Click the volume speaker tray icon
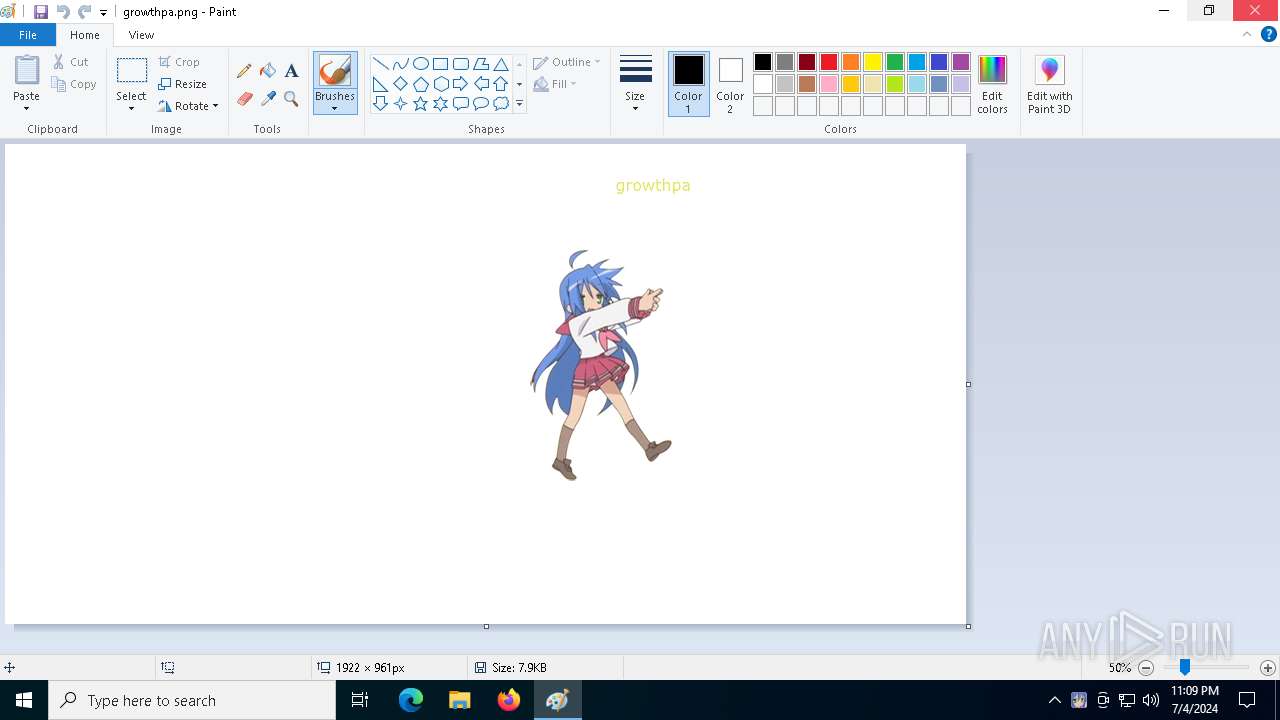The width and height of the screenshot is (1280, 720). (x=1151, y=700)
